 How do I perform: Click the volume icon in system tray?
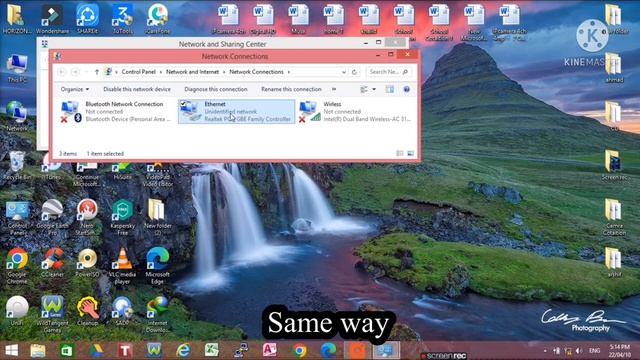pyautogui.click(x=579, y=351)
